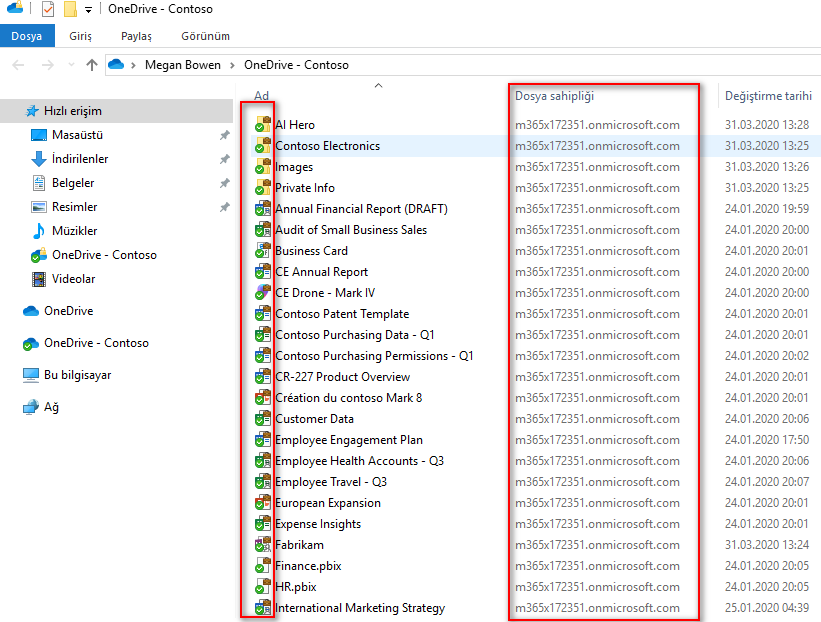Go forward using the Forward arrow
Viewport: 821px width, 622px height.
48,65
